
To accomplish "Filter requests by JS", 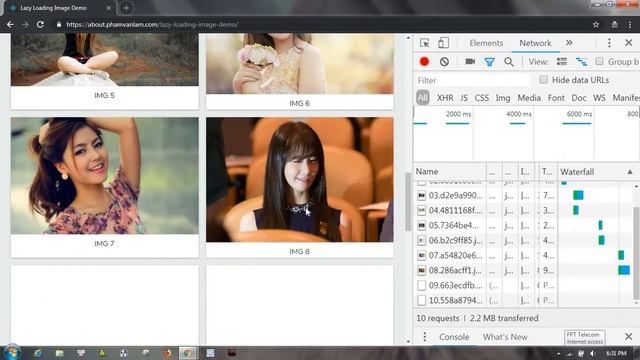I will click(x=464, y=98).
